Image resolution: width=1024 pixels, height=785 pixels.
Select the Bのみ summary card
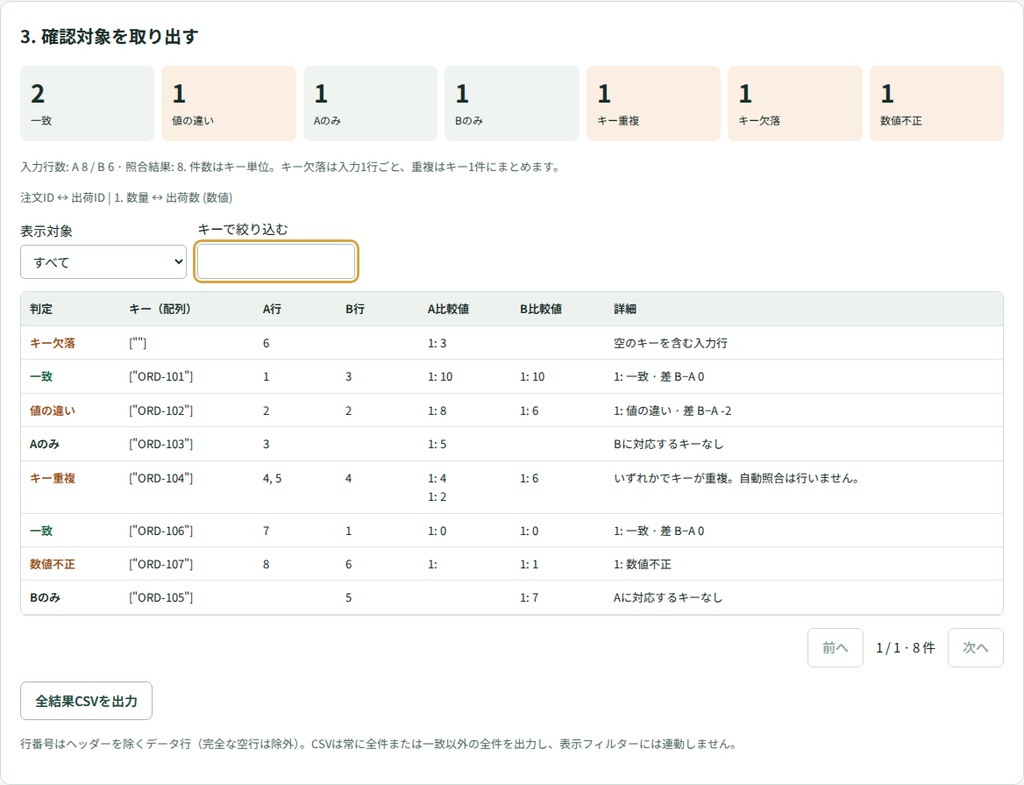coord(512,103)
